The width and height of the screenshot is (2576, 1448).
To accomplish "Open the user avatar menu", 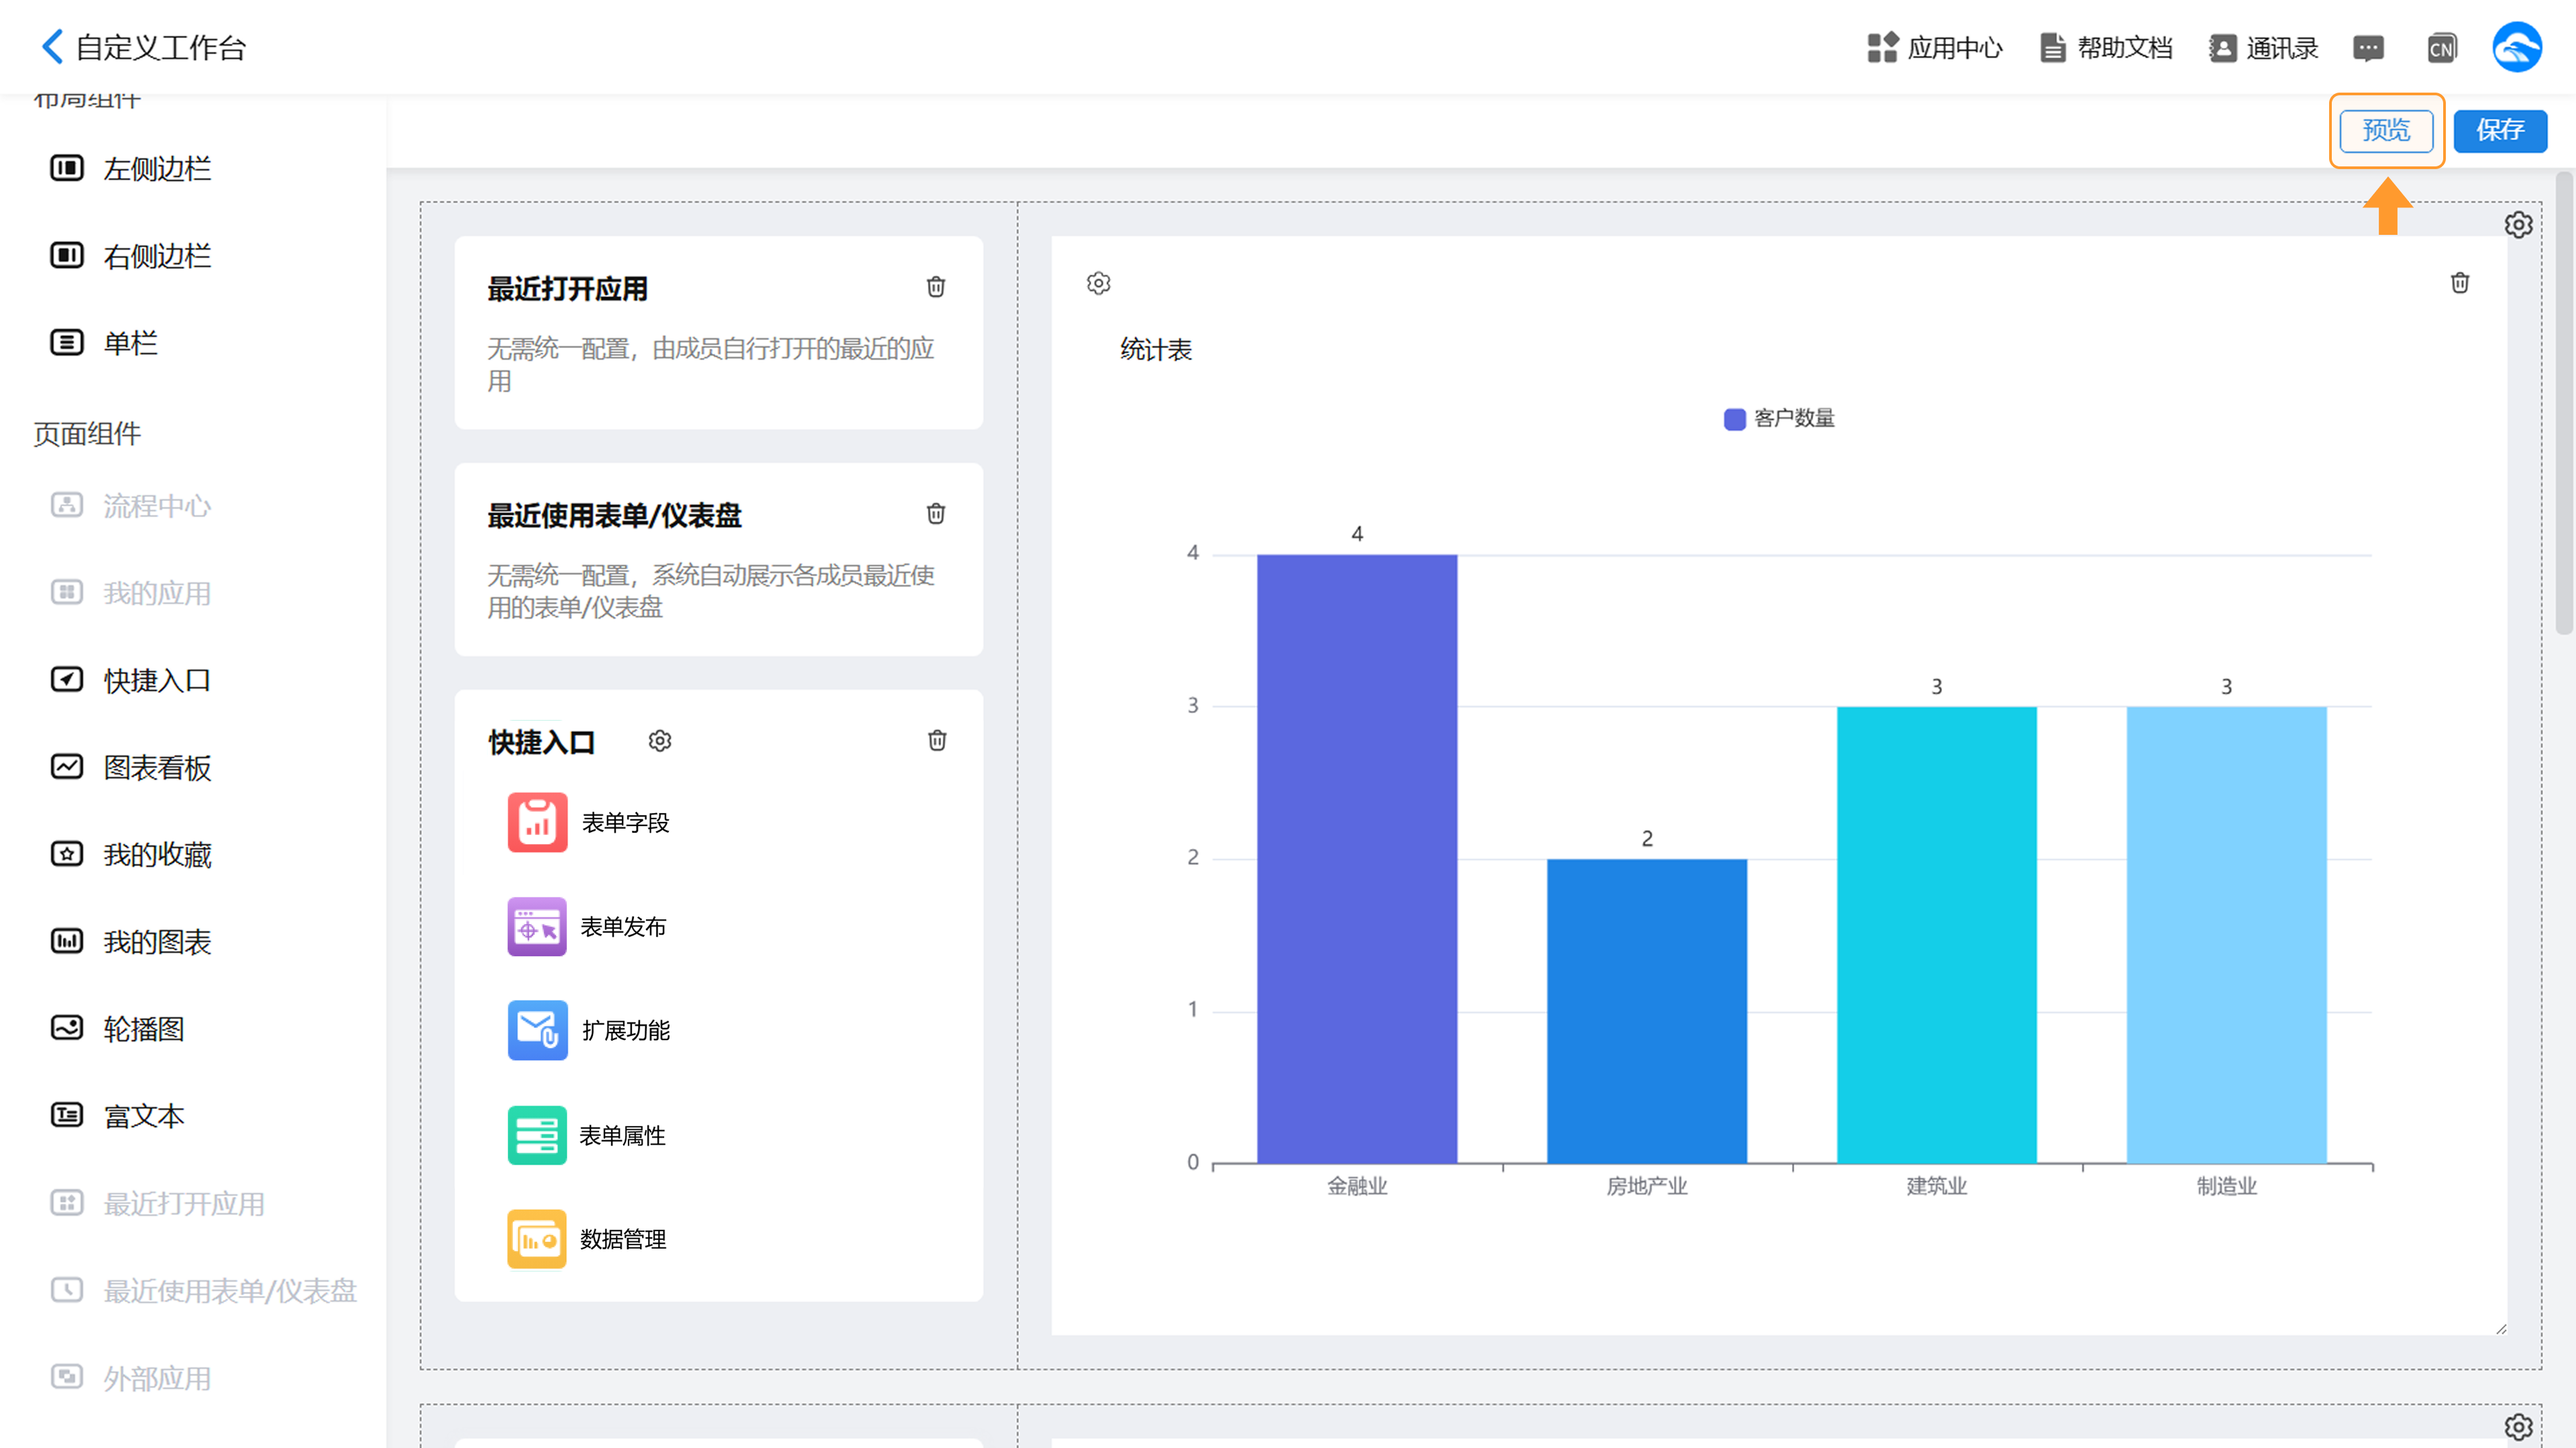I will 2517,47.
